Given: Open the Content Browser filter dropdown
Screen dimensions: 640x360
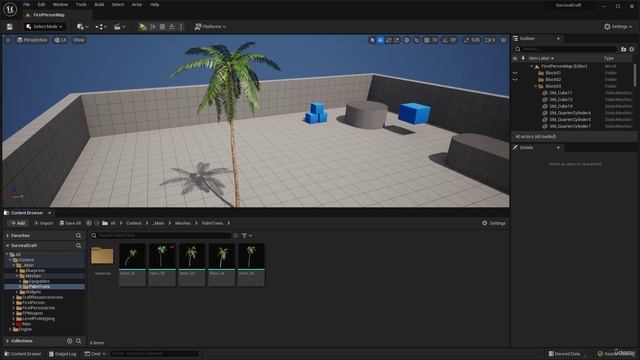Looking at the screenshot, I should click(247, 236).
